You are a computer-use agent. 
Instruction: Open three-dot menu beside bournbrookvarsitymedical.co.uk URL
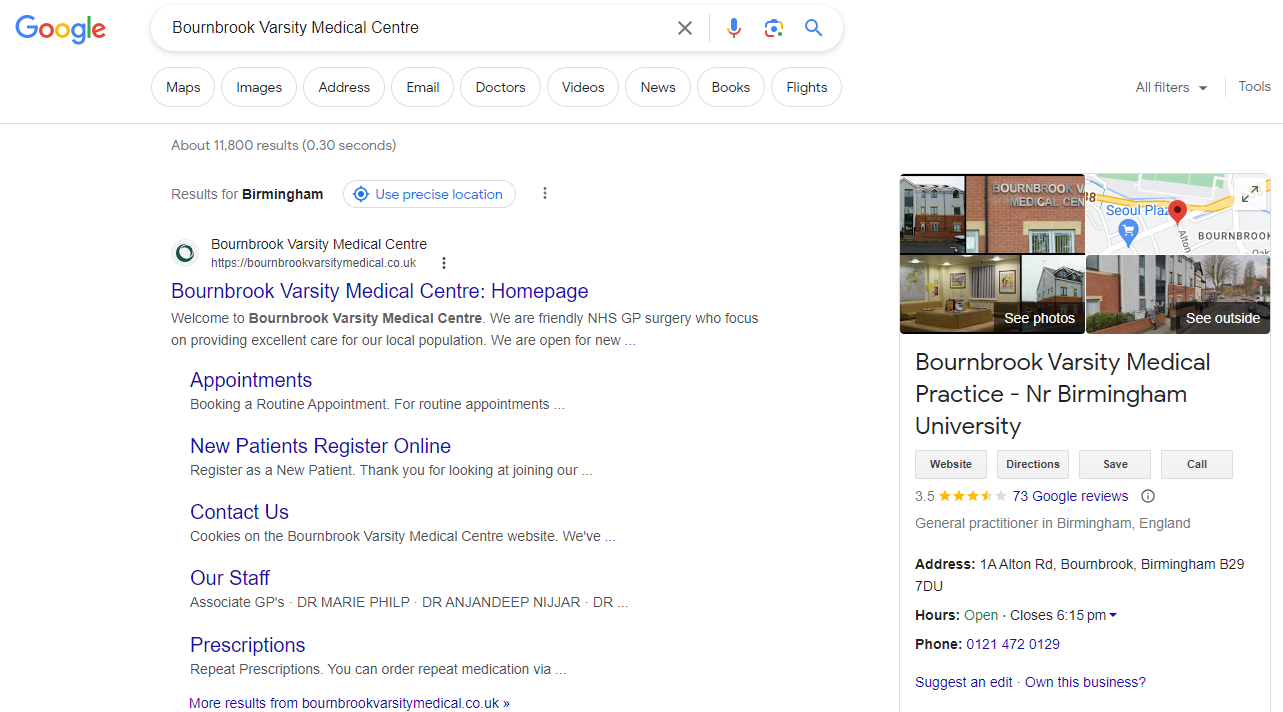click(444, 263)
